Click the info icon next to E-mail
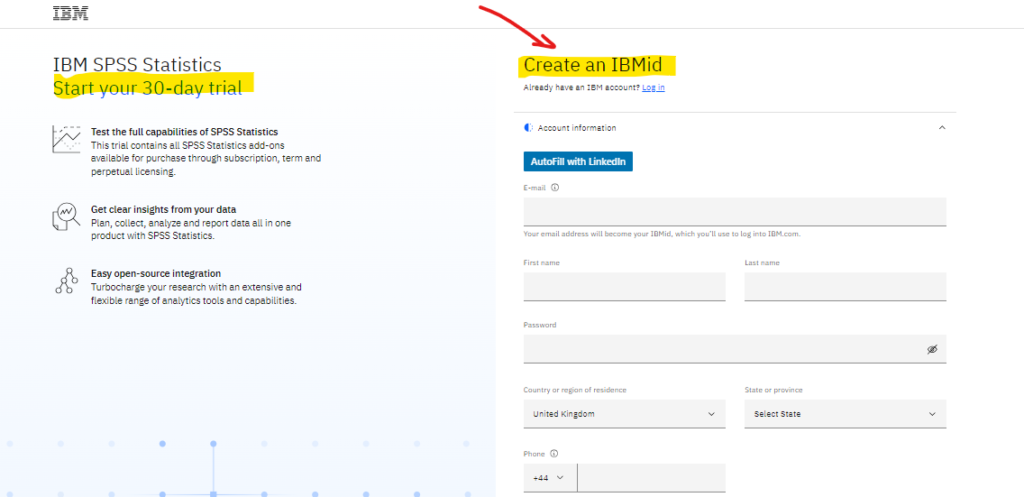Image resolution: width=1024 pixels, height=497 pixels. (x=555, y=187)
